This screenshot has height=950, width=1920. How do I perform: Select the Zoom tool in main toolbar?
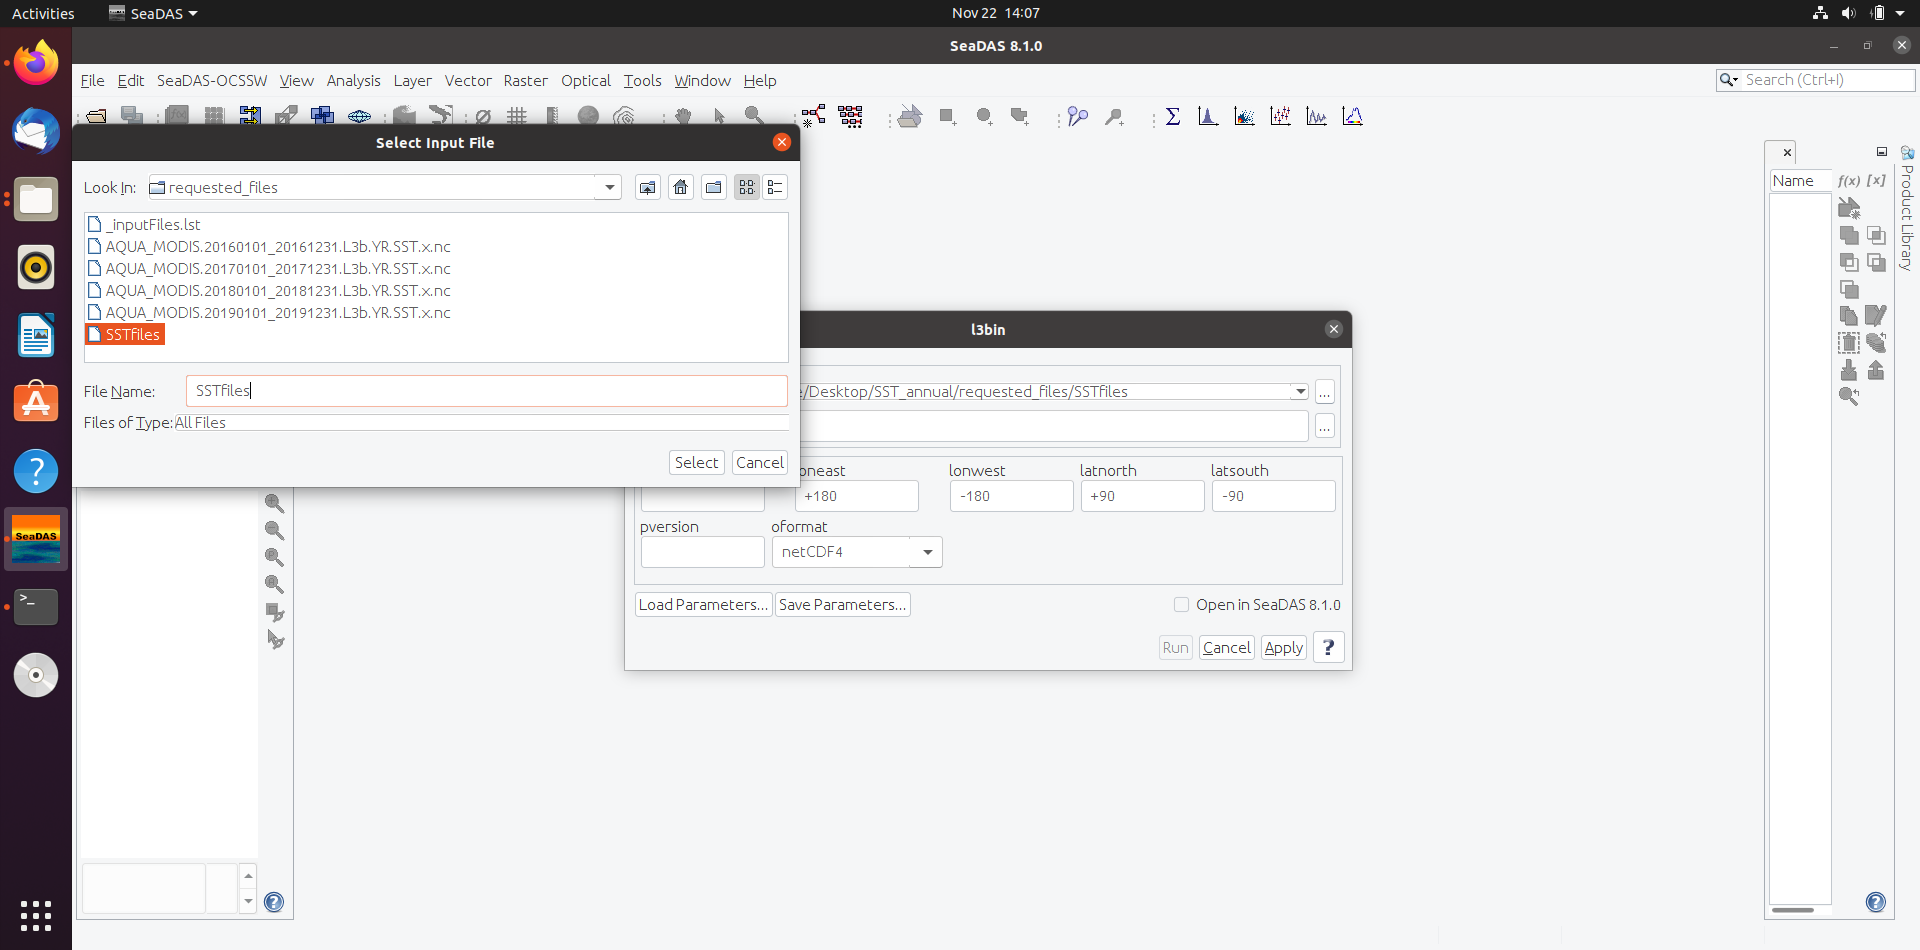coord(753,115)
